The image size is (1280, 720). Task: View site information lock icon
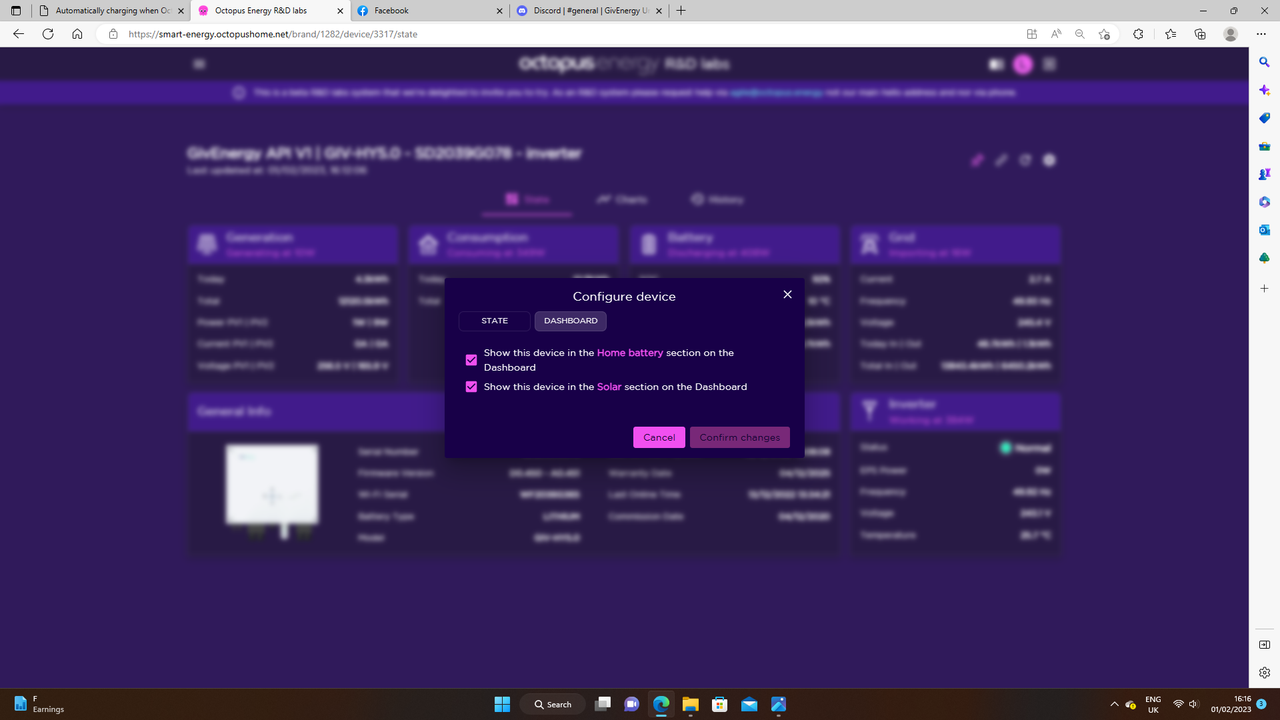click(x=113, y=33)
